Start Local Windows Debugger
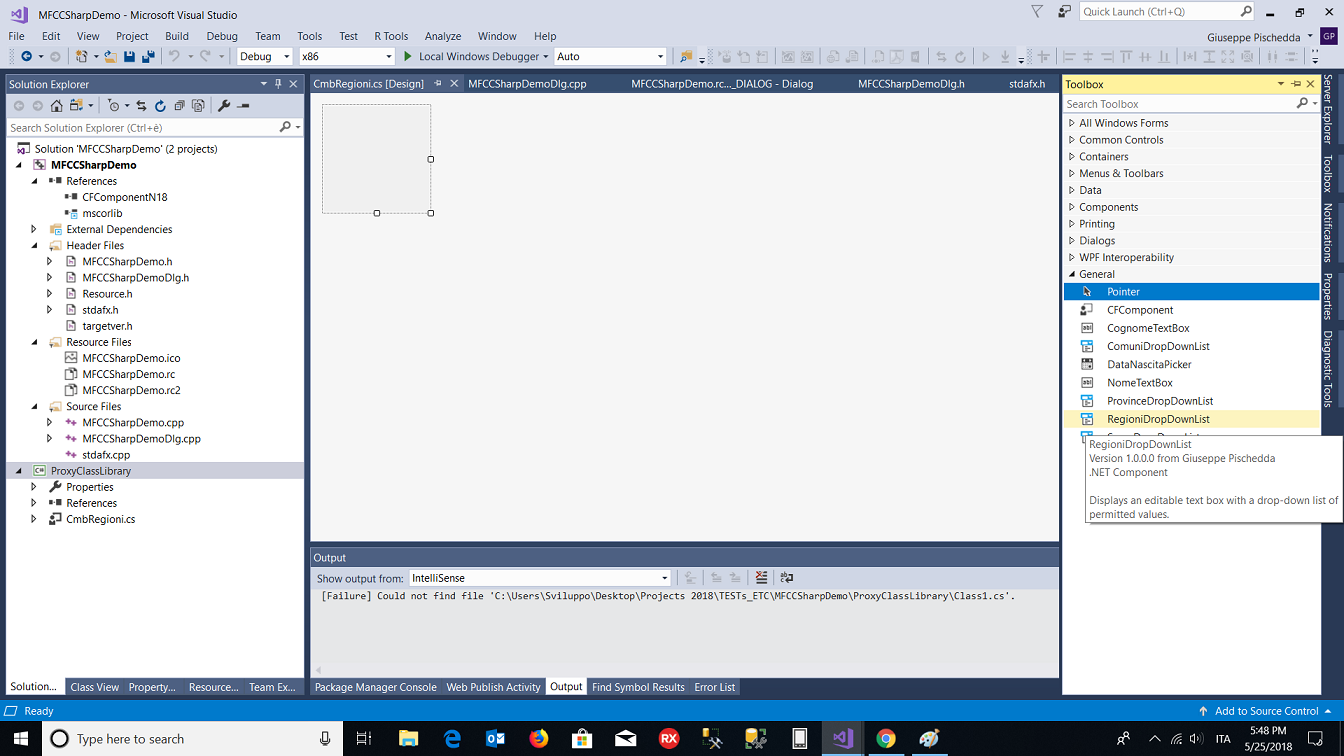 tap(476, 56)
